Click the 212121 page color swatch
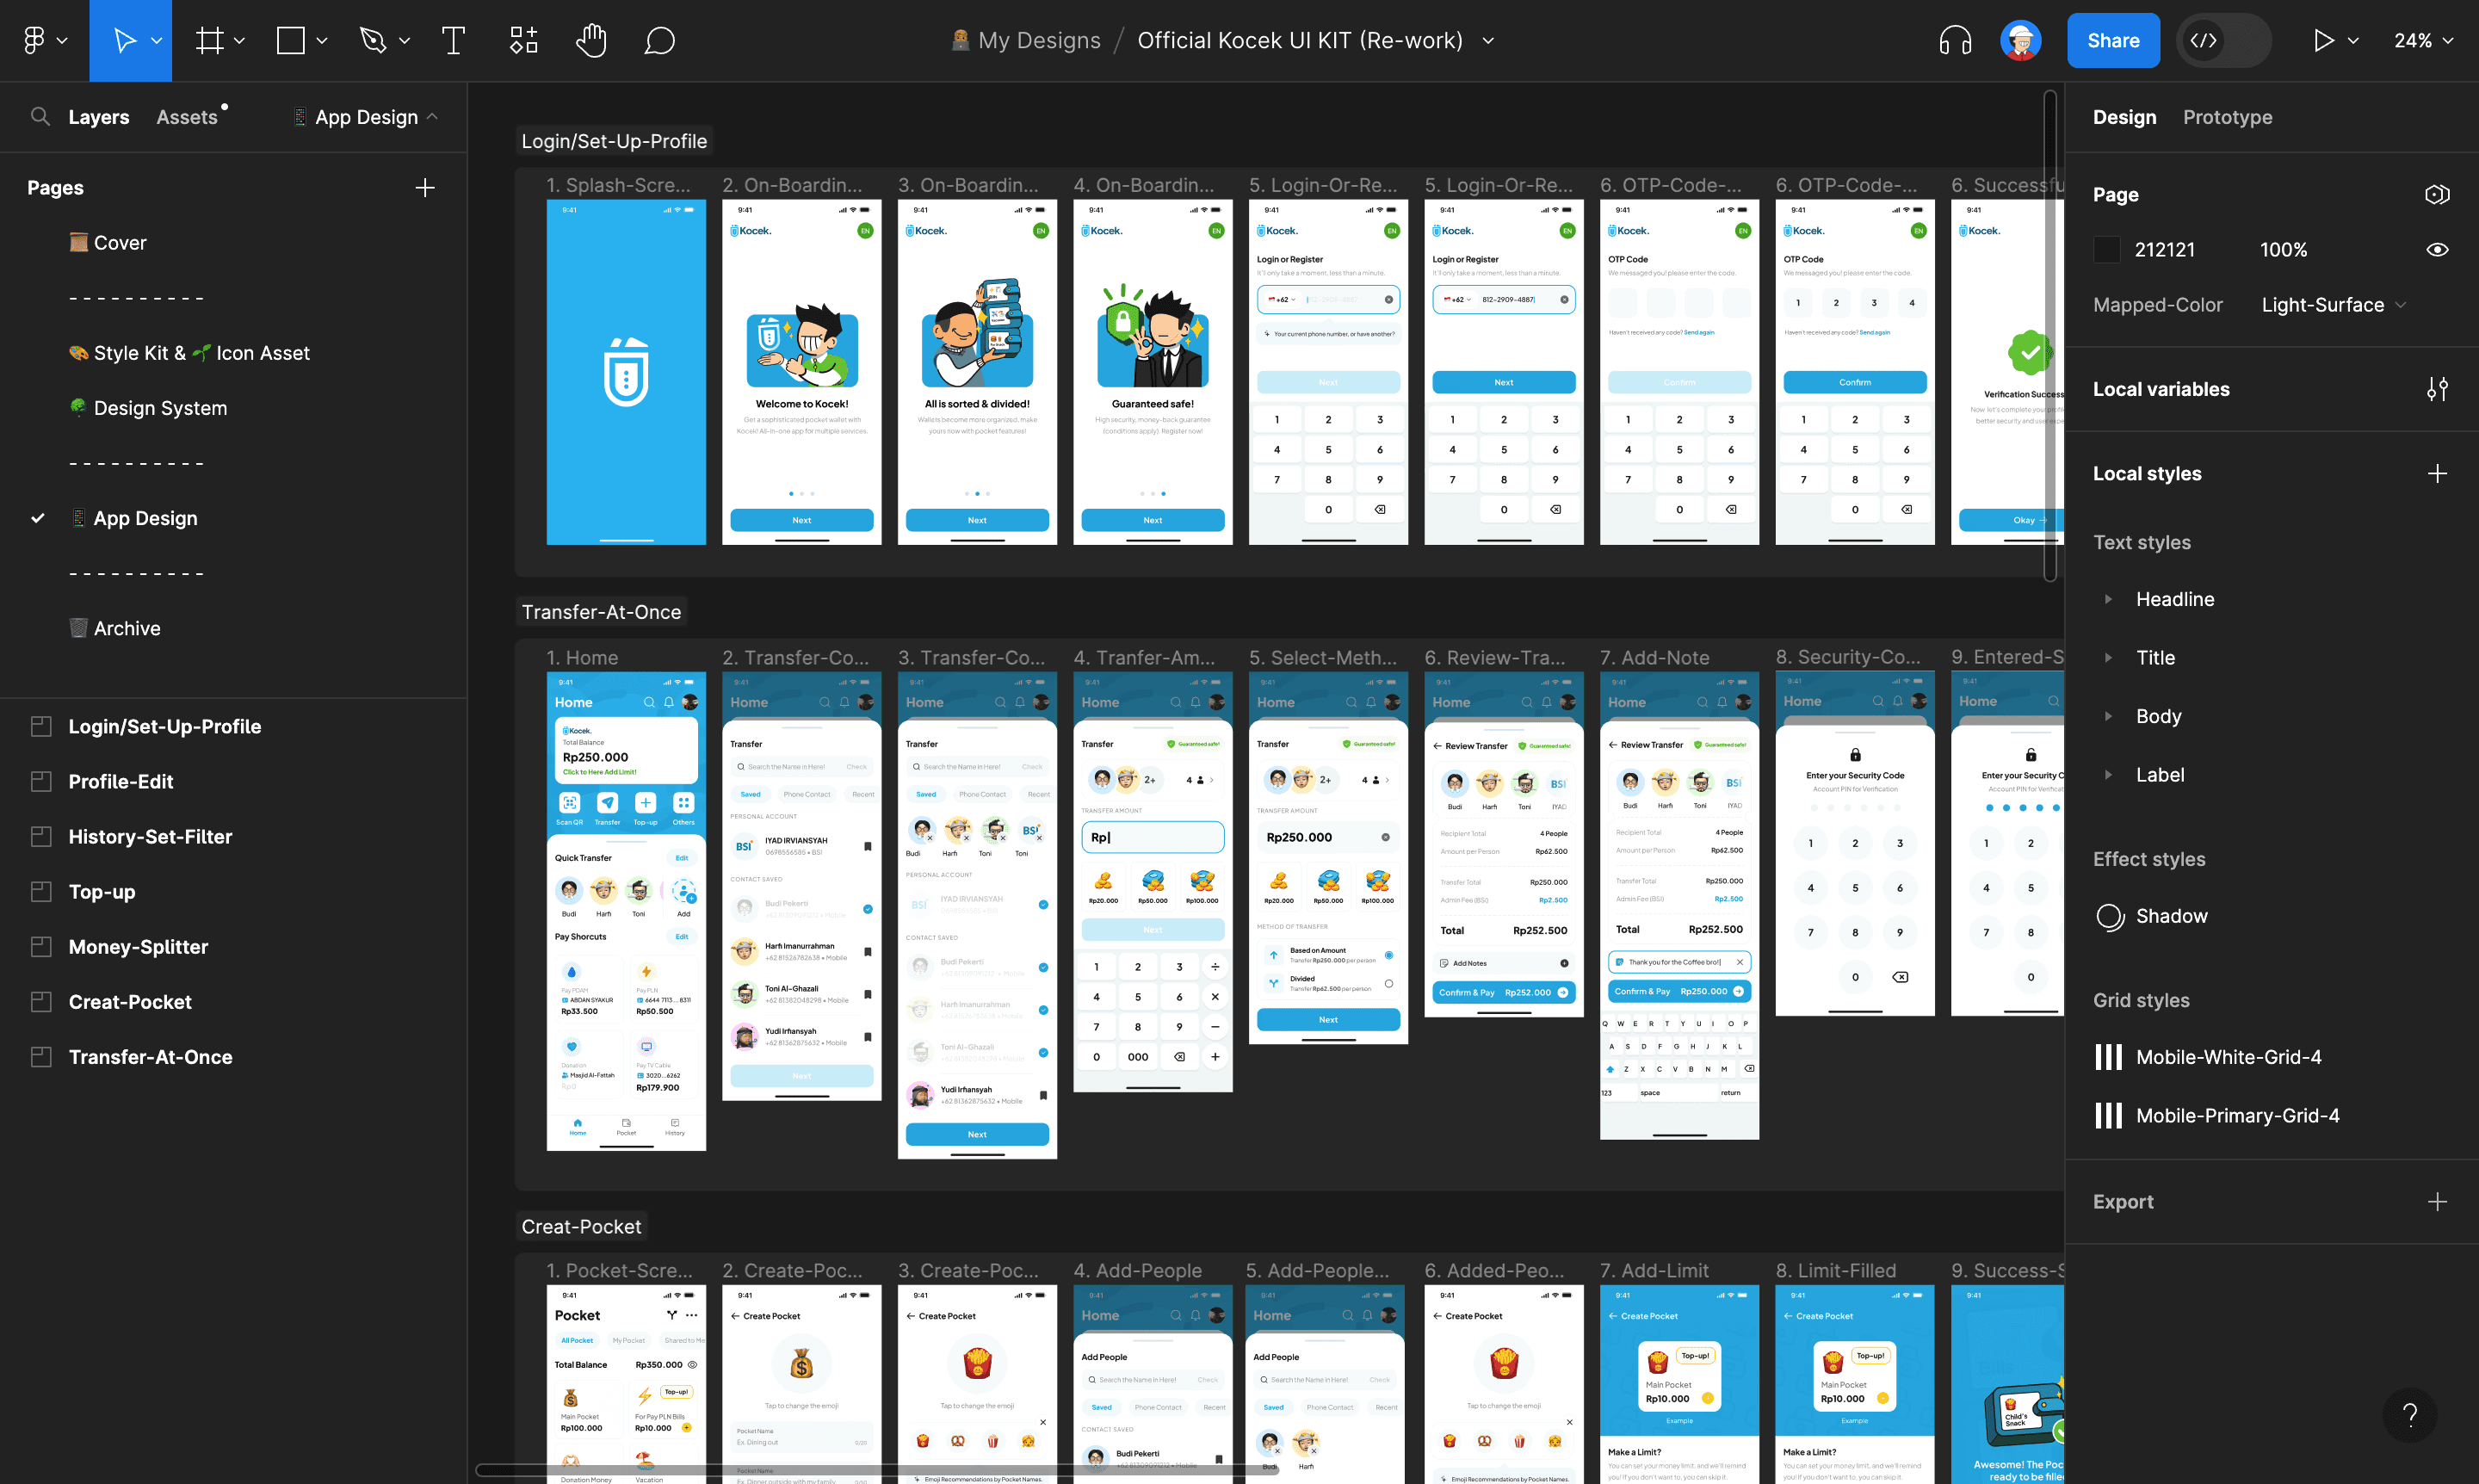The height and width of the screenshot is (1484, 2479). tap(2107, 250)
